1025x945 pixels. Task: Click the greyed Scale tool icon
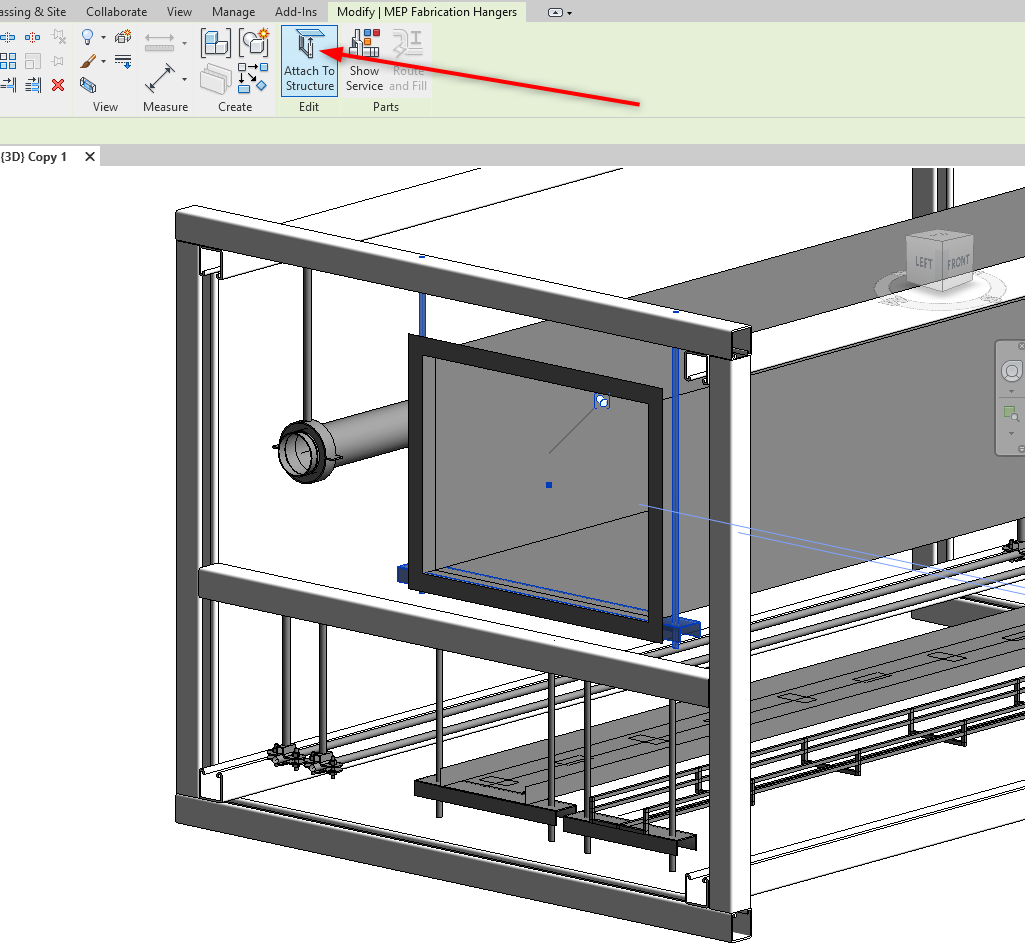32,61
